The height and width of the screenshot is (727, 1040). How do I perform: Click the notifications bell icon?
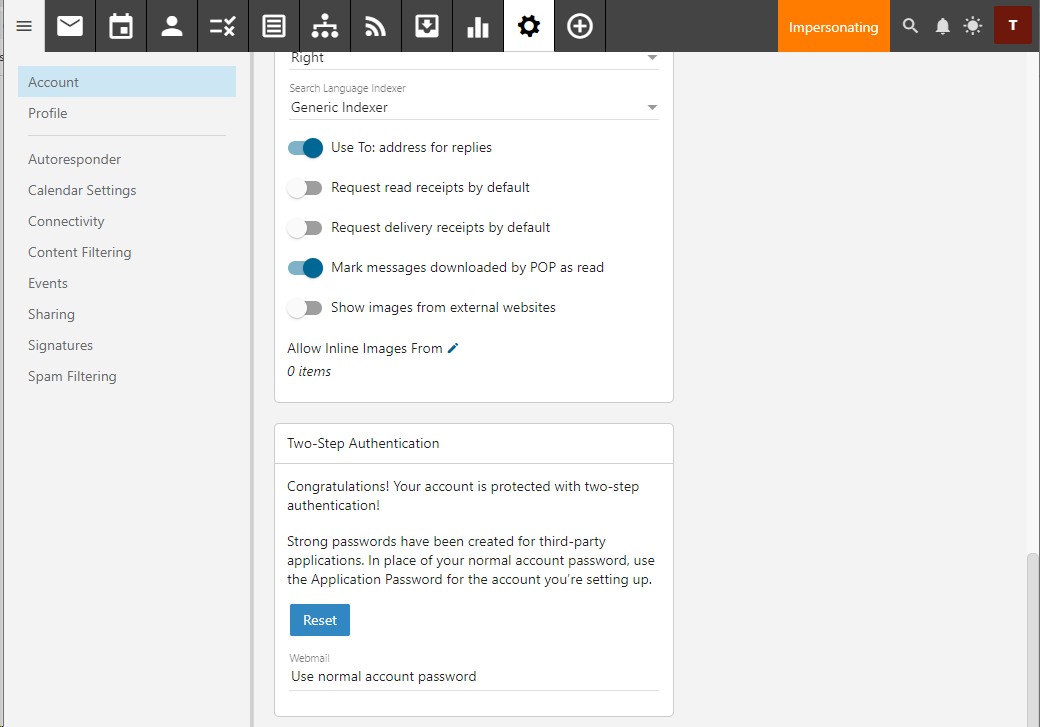coord(942,26)
